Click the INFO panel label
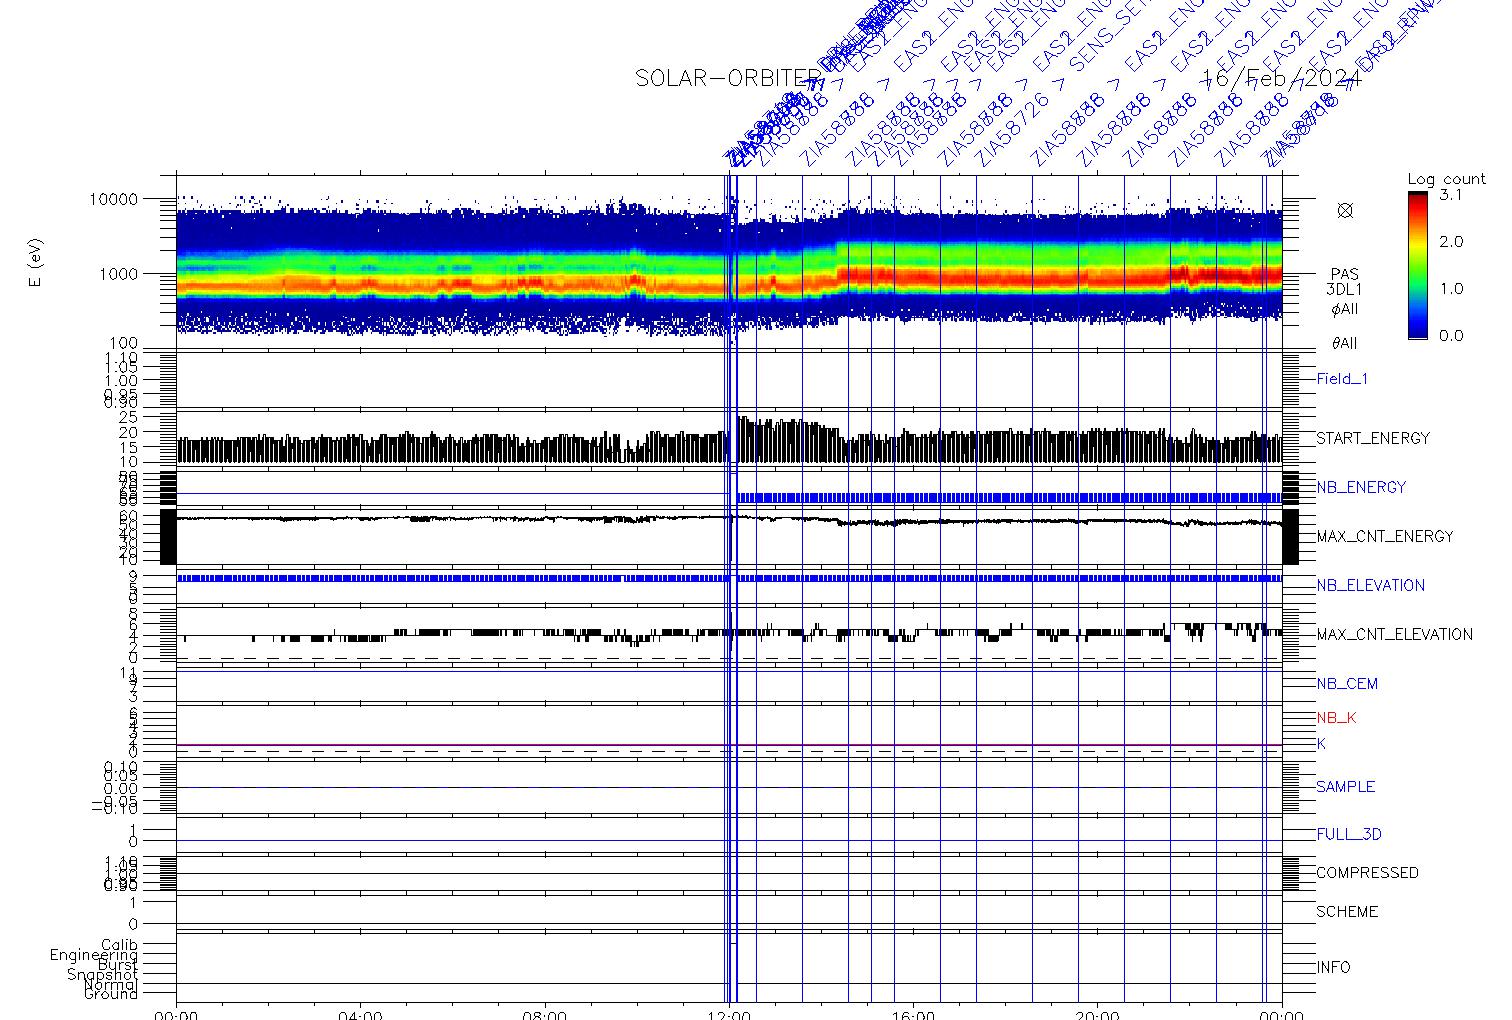 [1333, 968]
